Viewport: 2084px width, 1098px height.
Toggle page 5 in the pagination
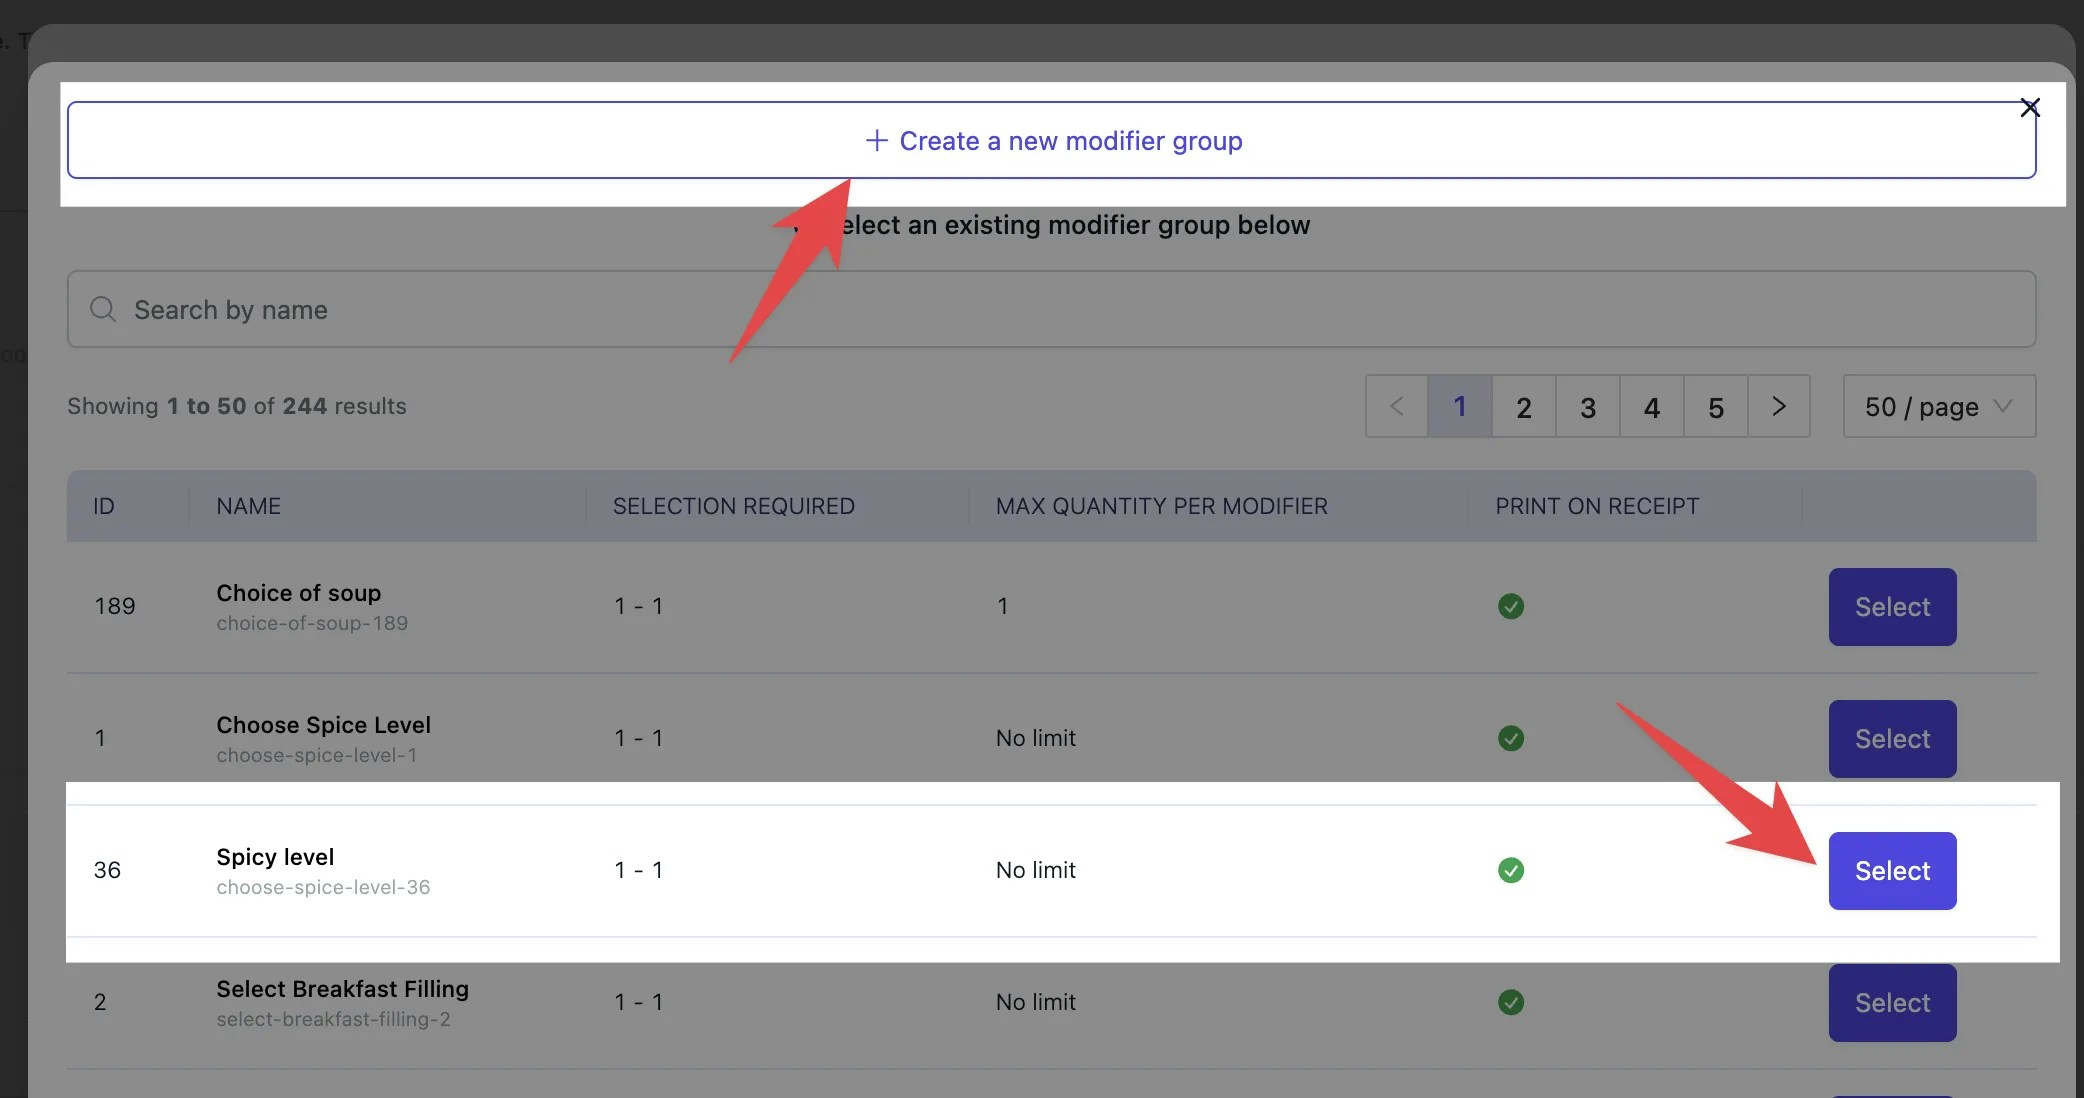tap(1716, 406)
